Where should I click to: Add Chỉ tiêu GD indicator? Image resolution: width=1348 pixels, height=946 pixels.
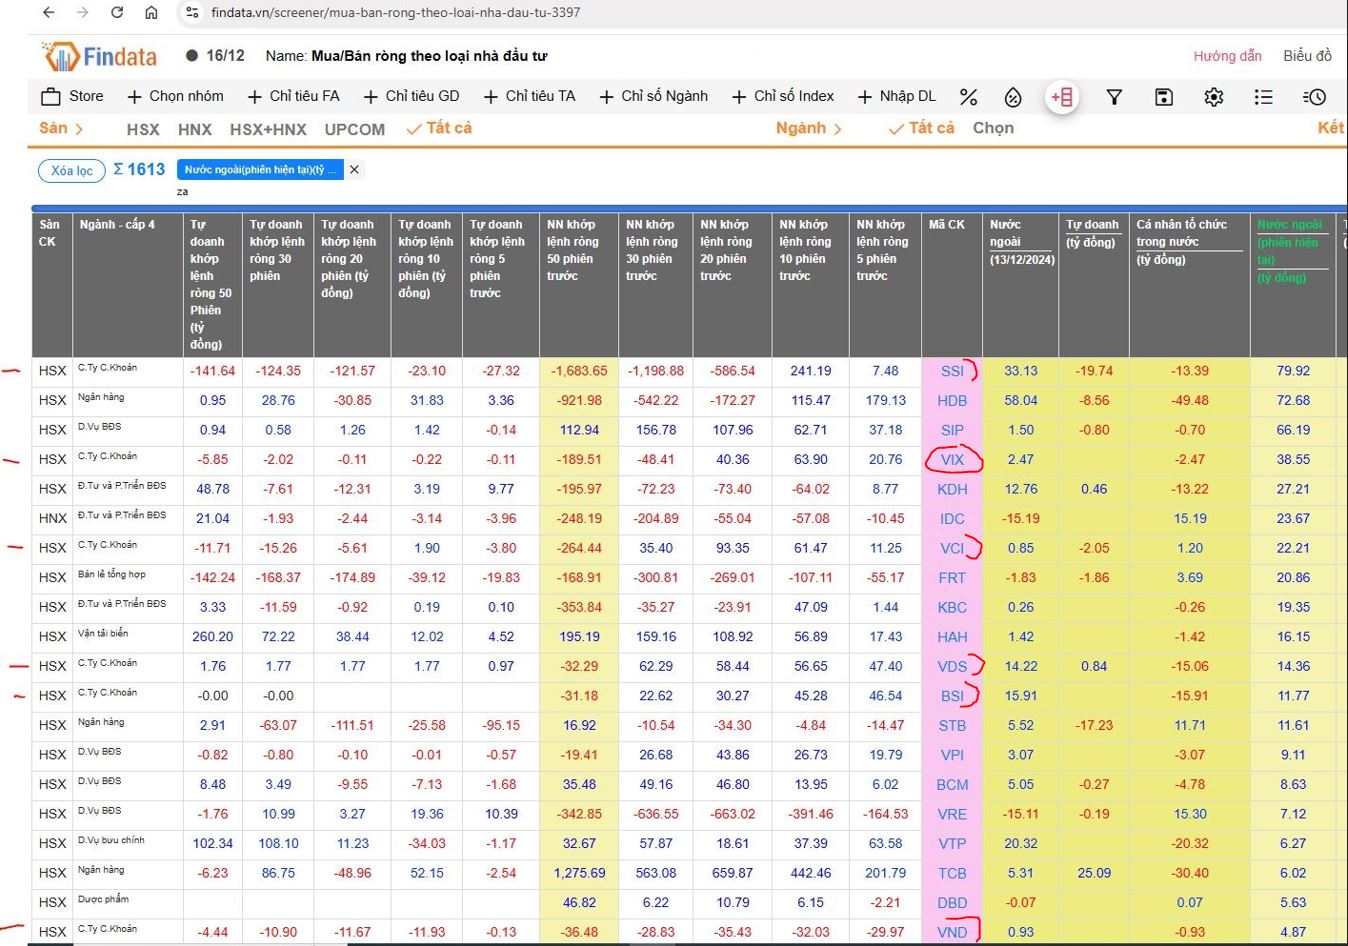[x=411, y=96]
